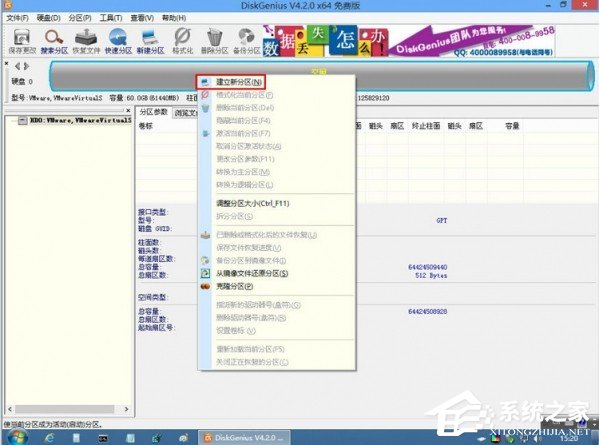599x445 pixels.
Task: Collapse the HD0 VMware disk tree node
Action: point(23,121)
